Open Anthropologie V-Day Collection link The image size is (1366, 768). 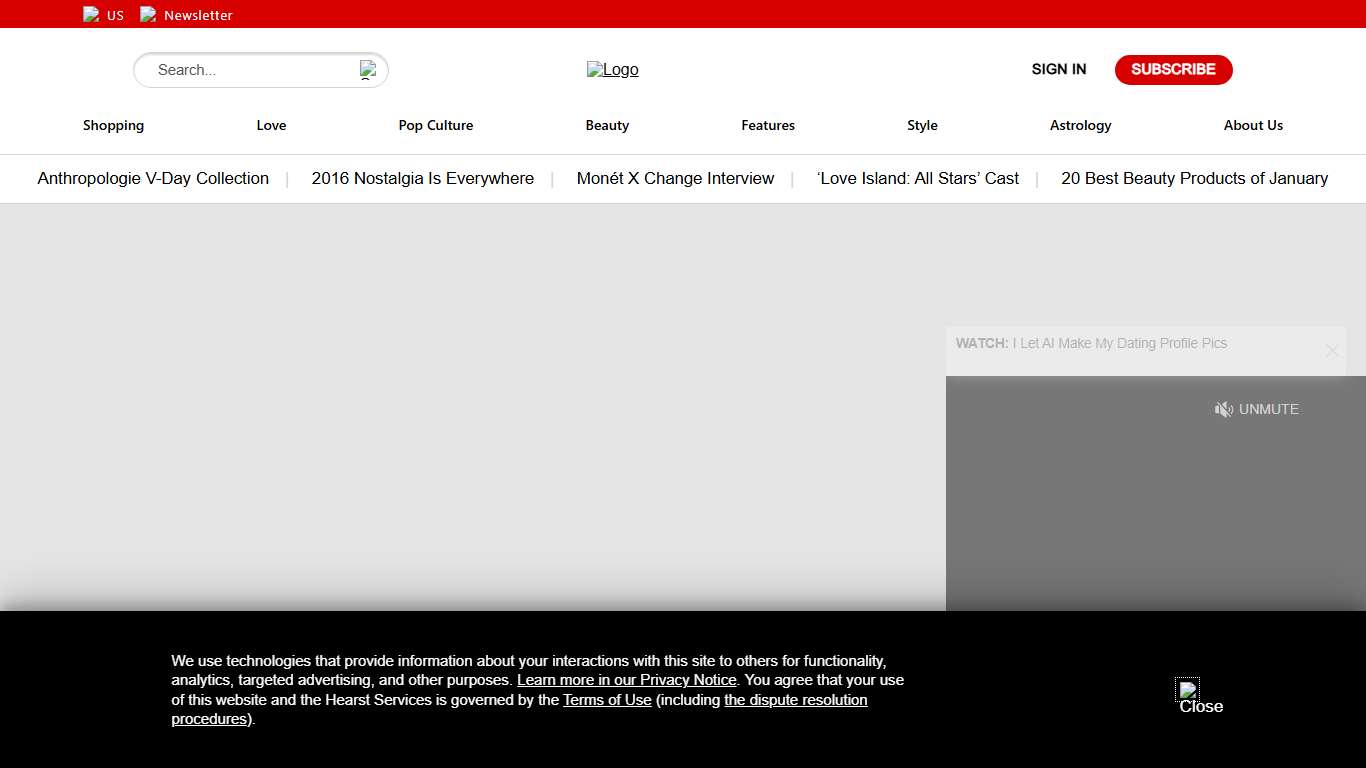click(x=153, y=178)
